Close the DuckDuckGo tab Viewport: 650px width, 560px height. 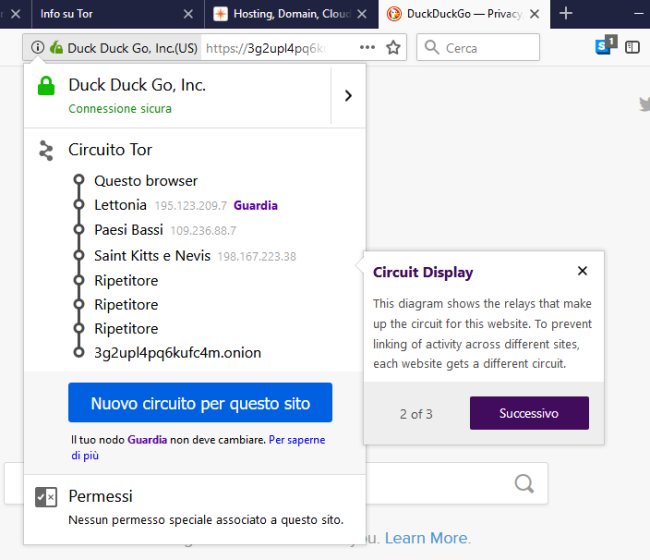[x=535, y=14]
